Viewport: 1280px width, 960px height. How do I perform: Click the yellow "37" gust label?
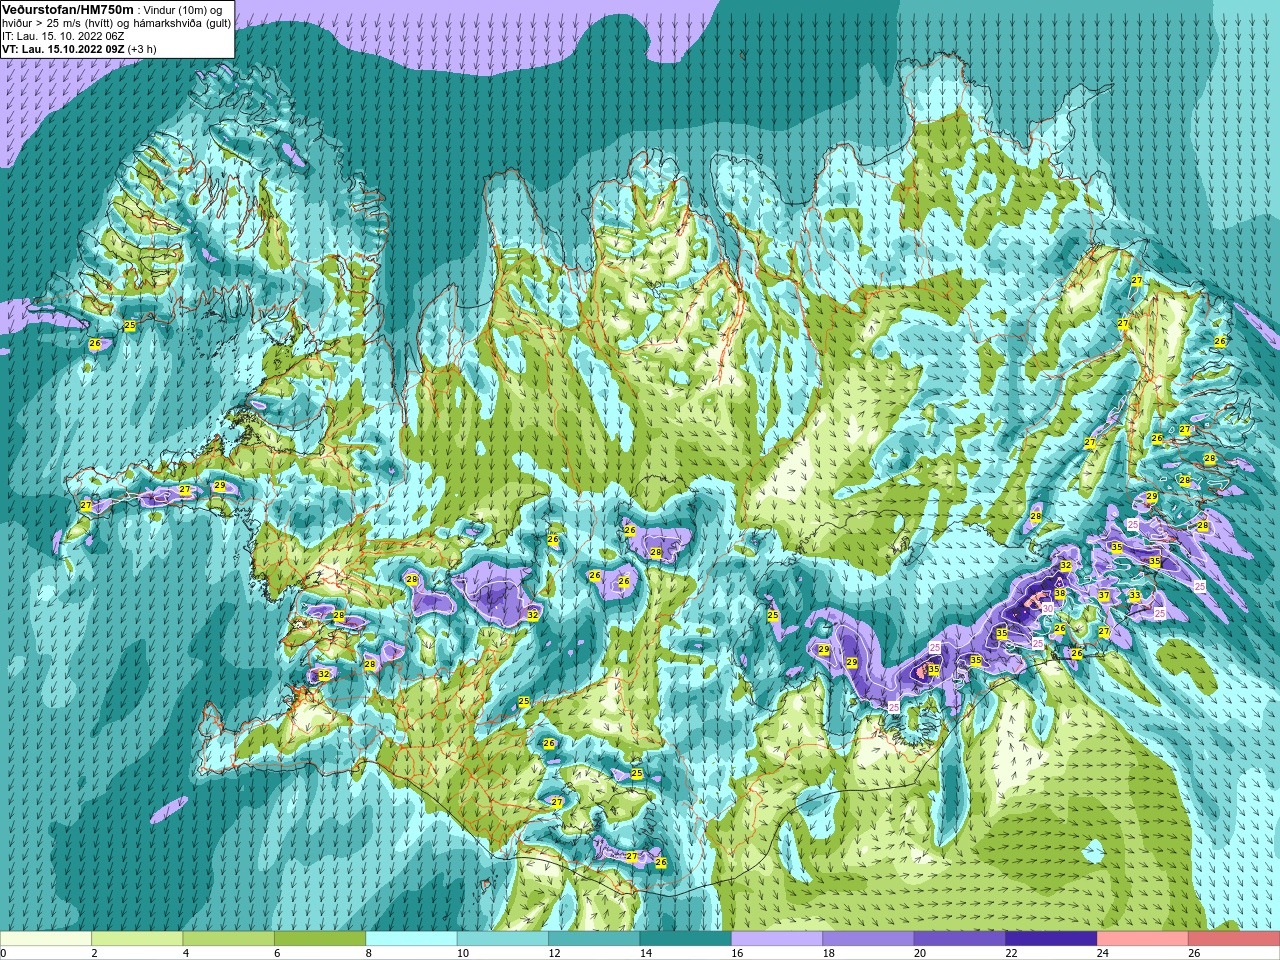(x=1104, y=596)
